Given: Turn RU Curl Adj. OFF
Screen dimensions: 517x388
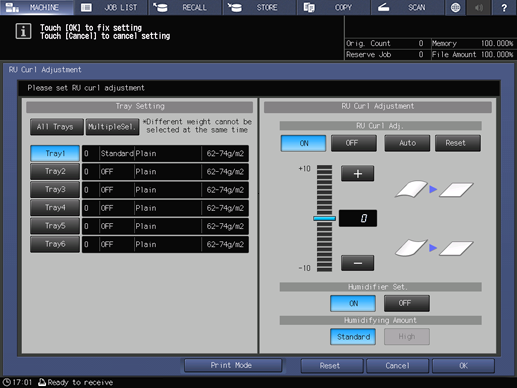Looking at the screenshot, I should (x=354, y=143).
